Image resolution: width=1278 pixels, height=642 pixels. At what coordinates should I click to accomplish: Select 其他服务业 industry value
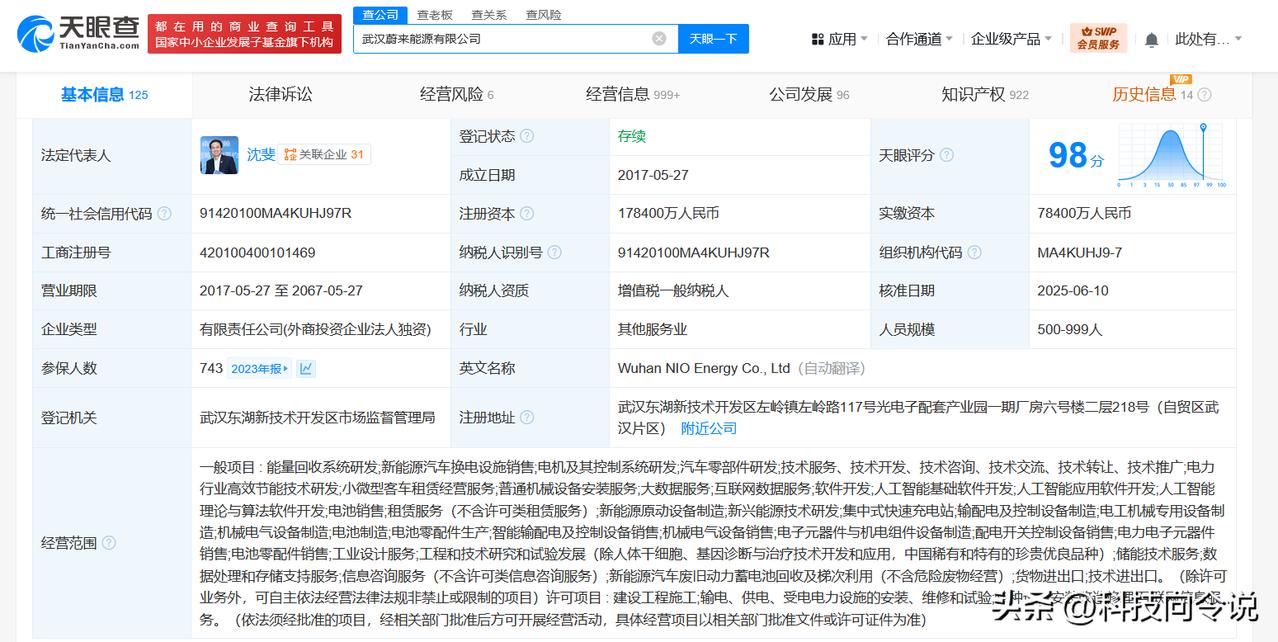652,329
